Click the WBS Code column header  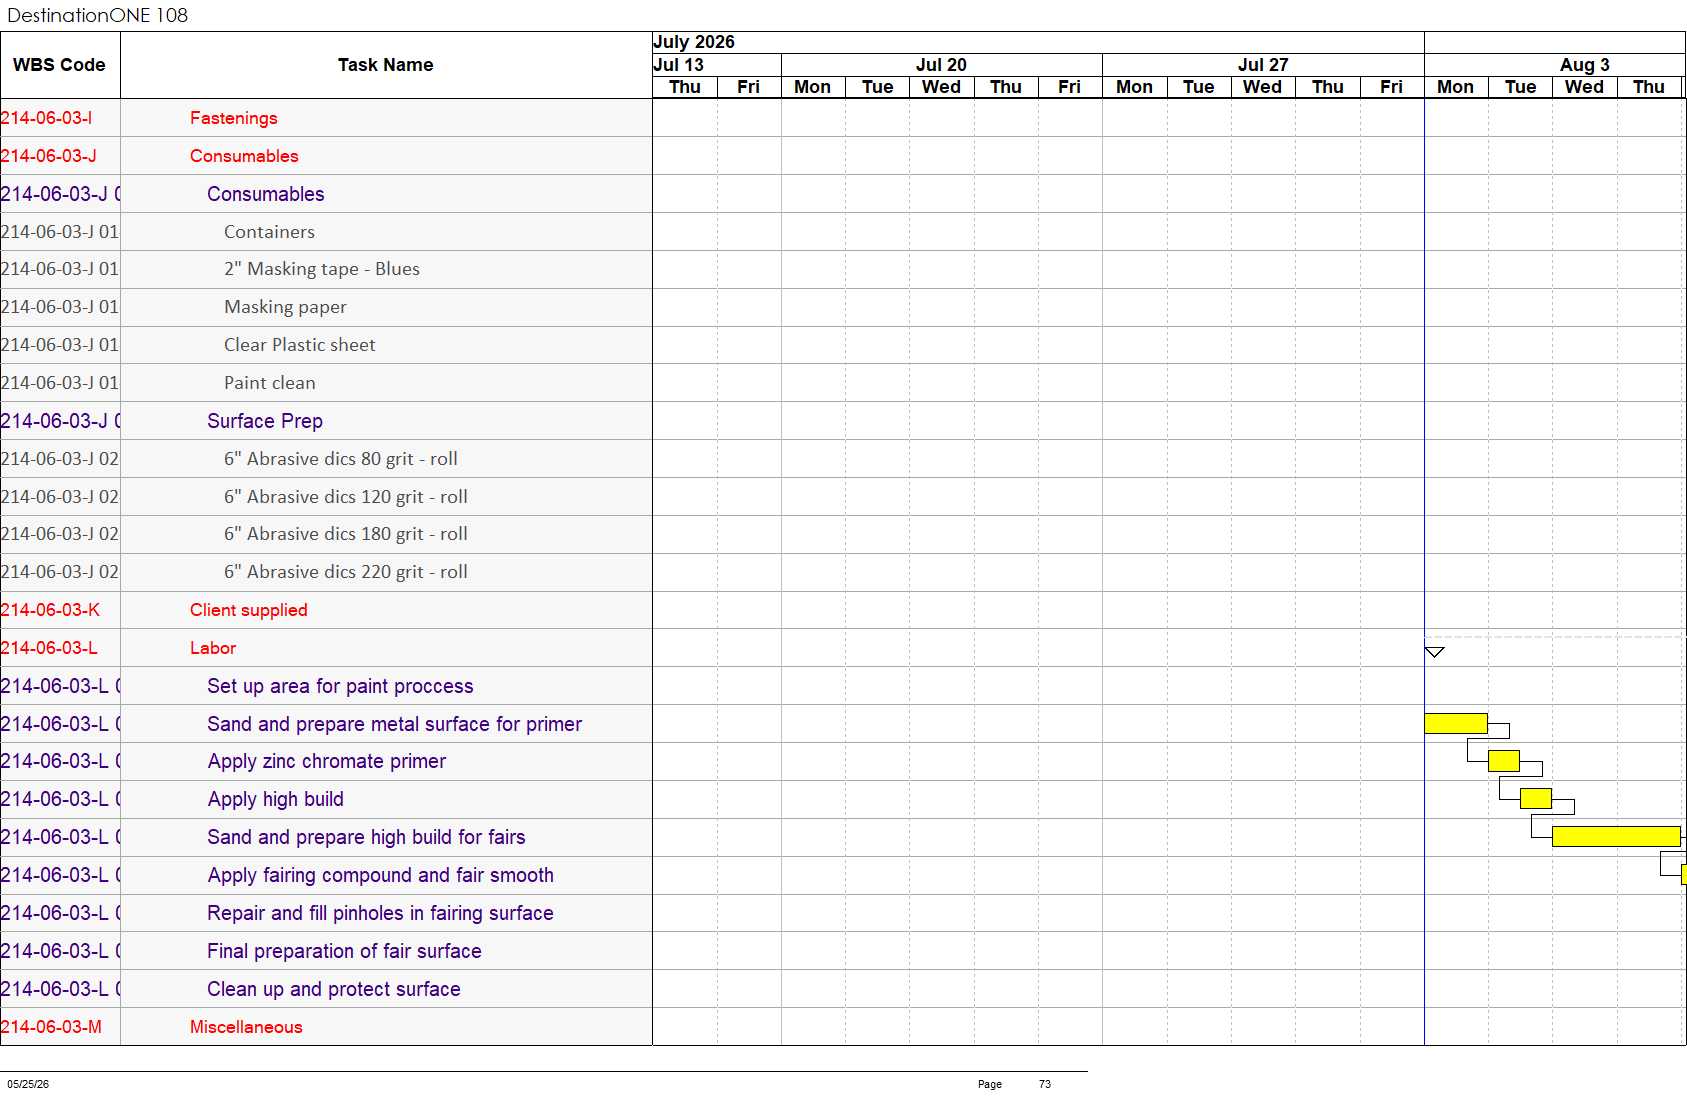[60, 65]
